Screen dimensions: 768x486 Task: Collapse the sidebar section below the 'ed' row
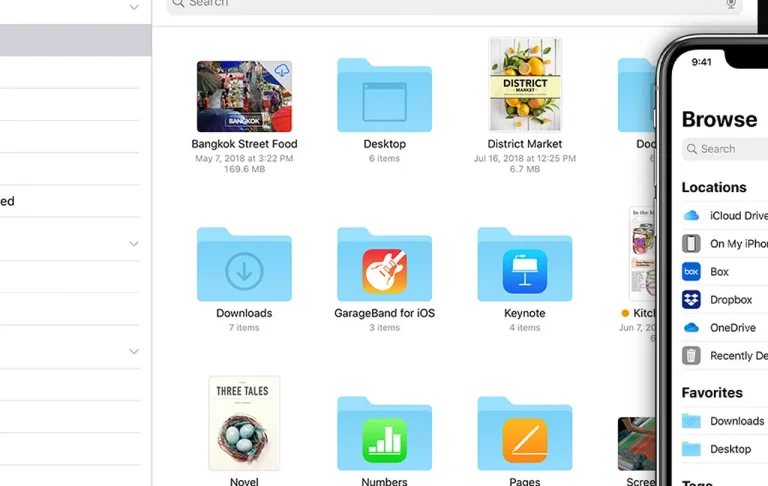(x=134, y=243)
